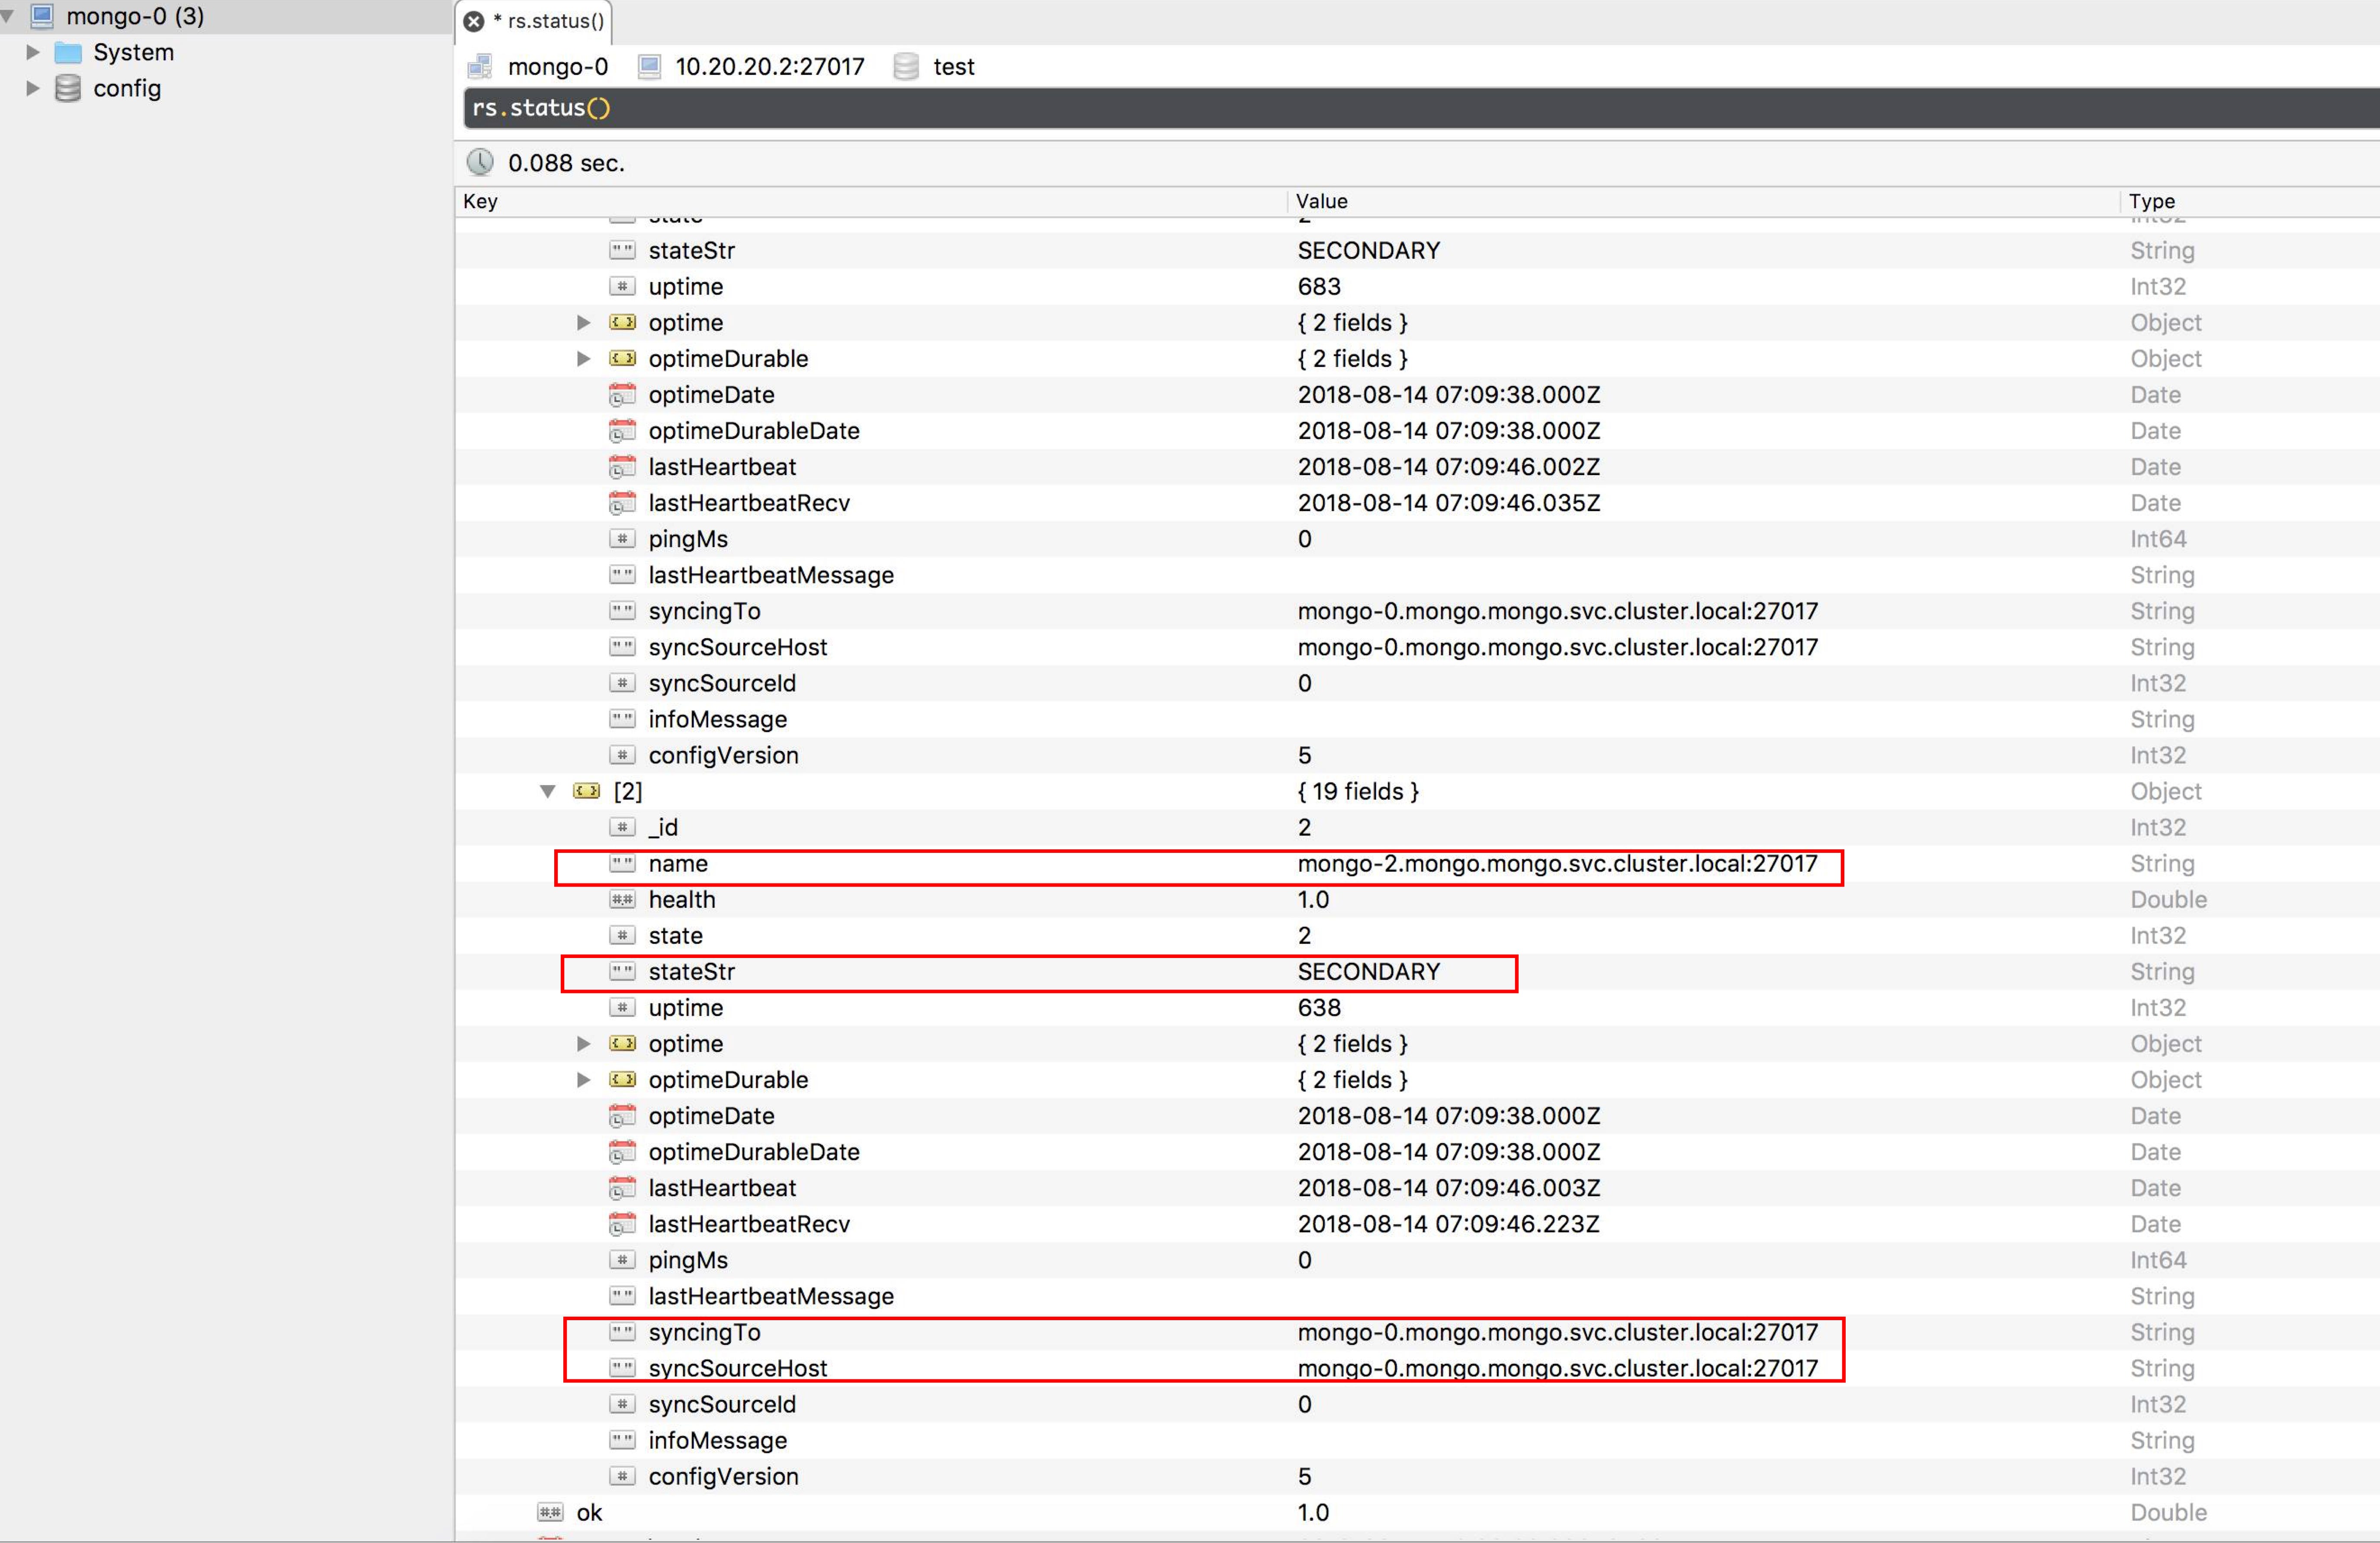
Task: Click the optimeDate date icon under [2]
Action: 622,1116
